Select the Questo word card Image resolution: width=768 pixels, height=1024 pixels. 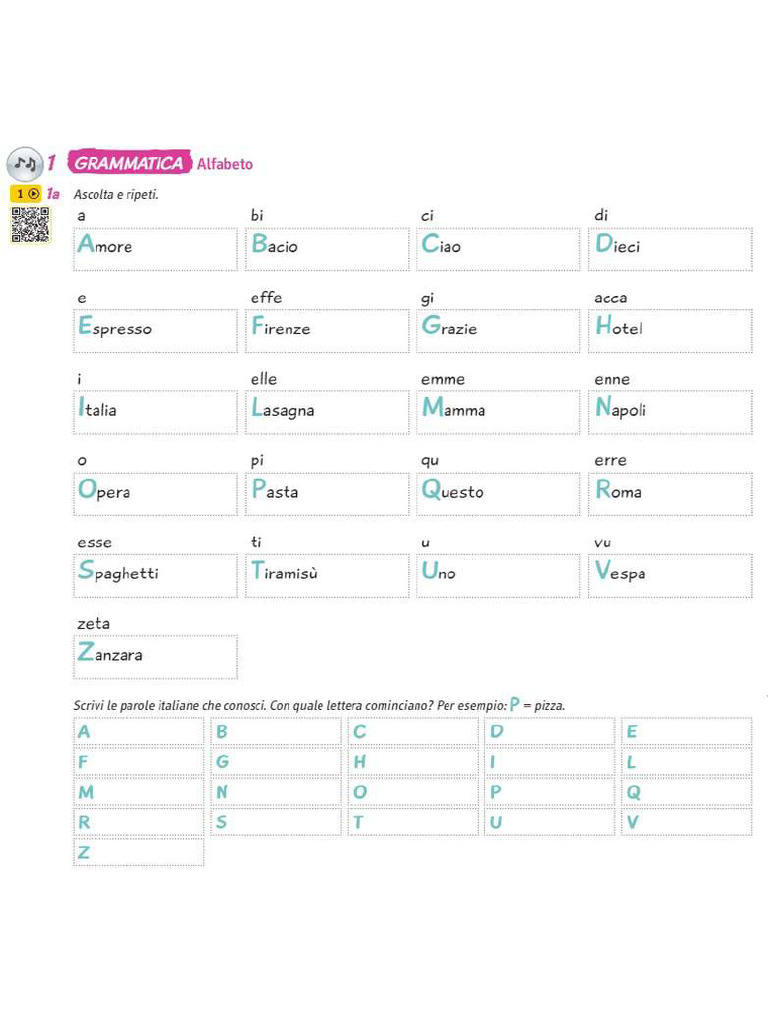[499, 493]
